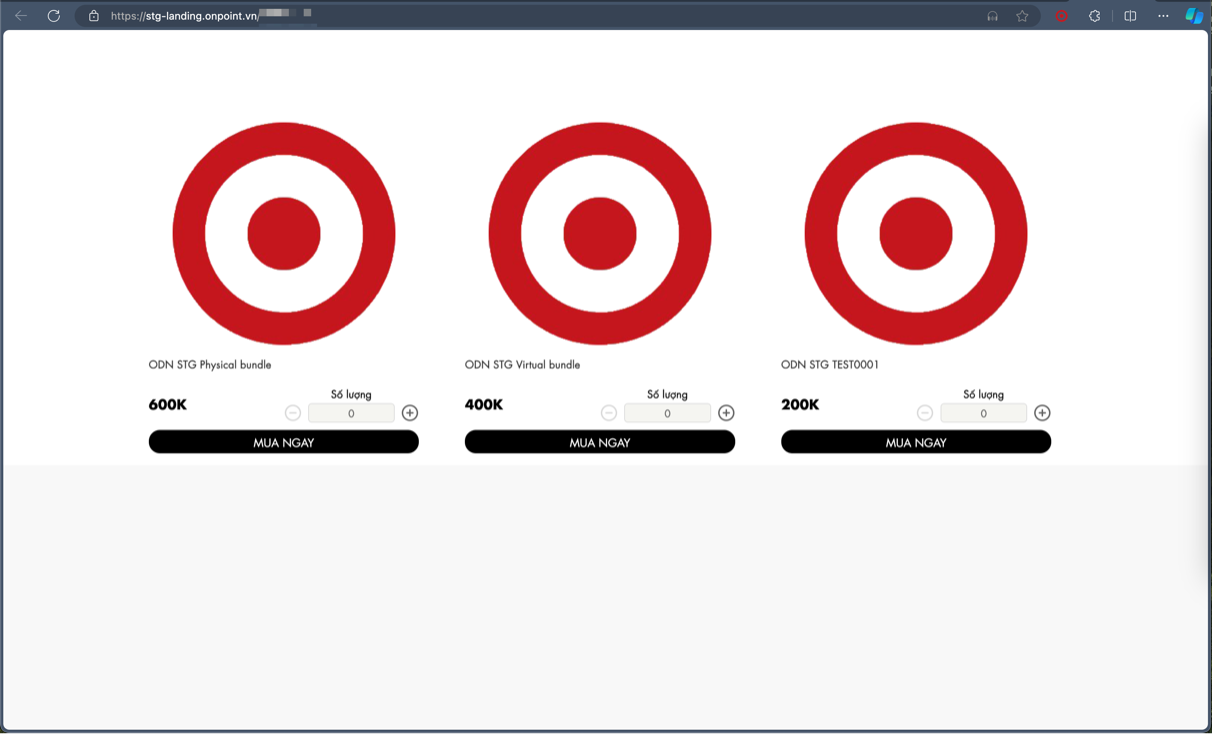Click the "Số lượng" label above Physical bundle quantity

coord(351,395)
